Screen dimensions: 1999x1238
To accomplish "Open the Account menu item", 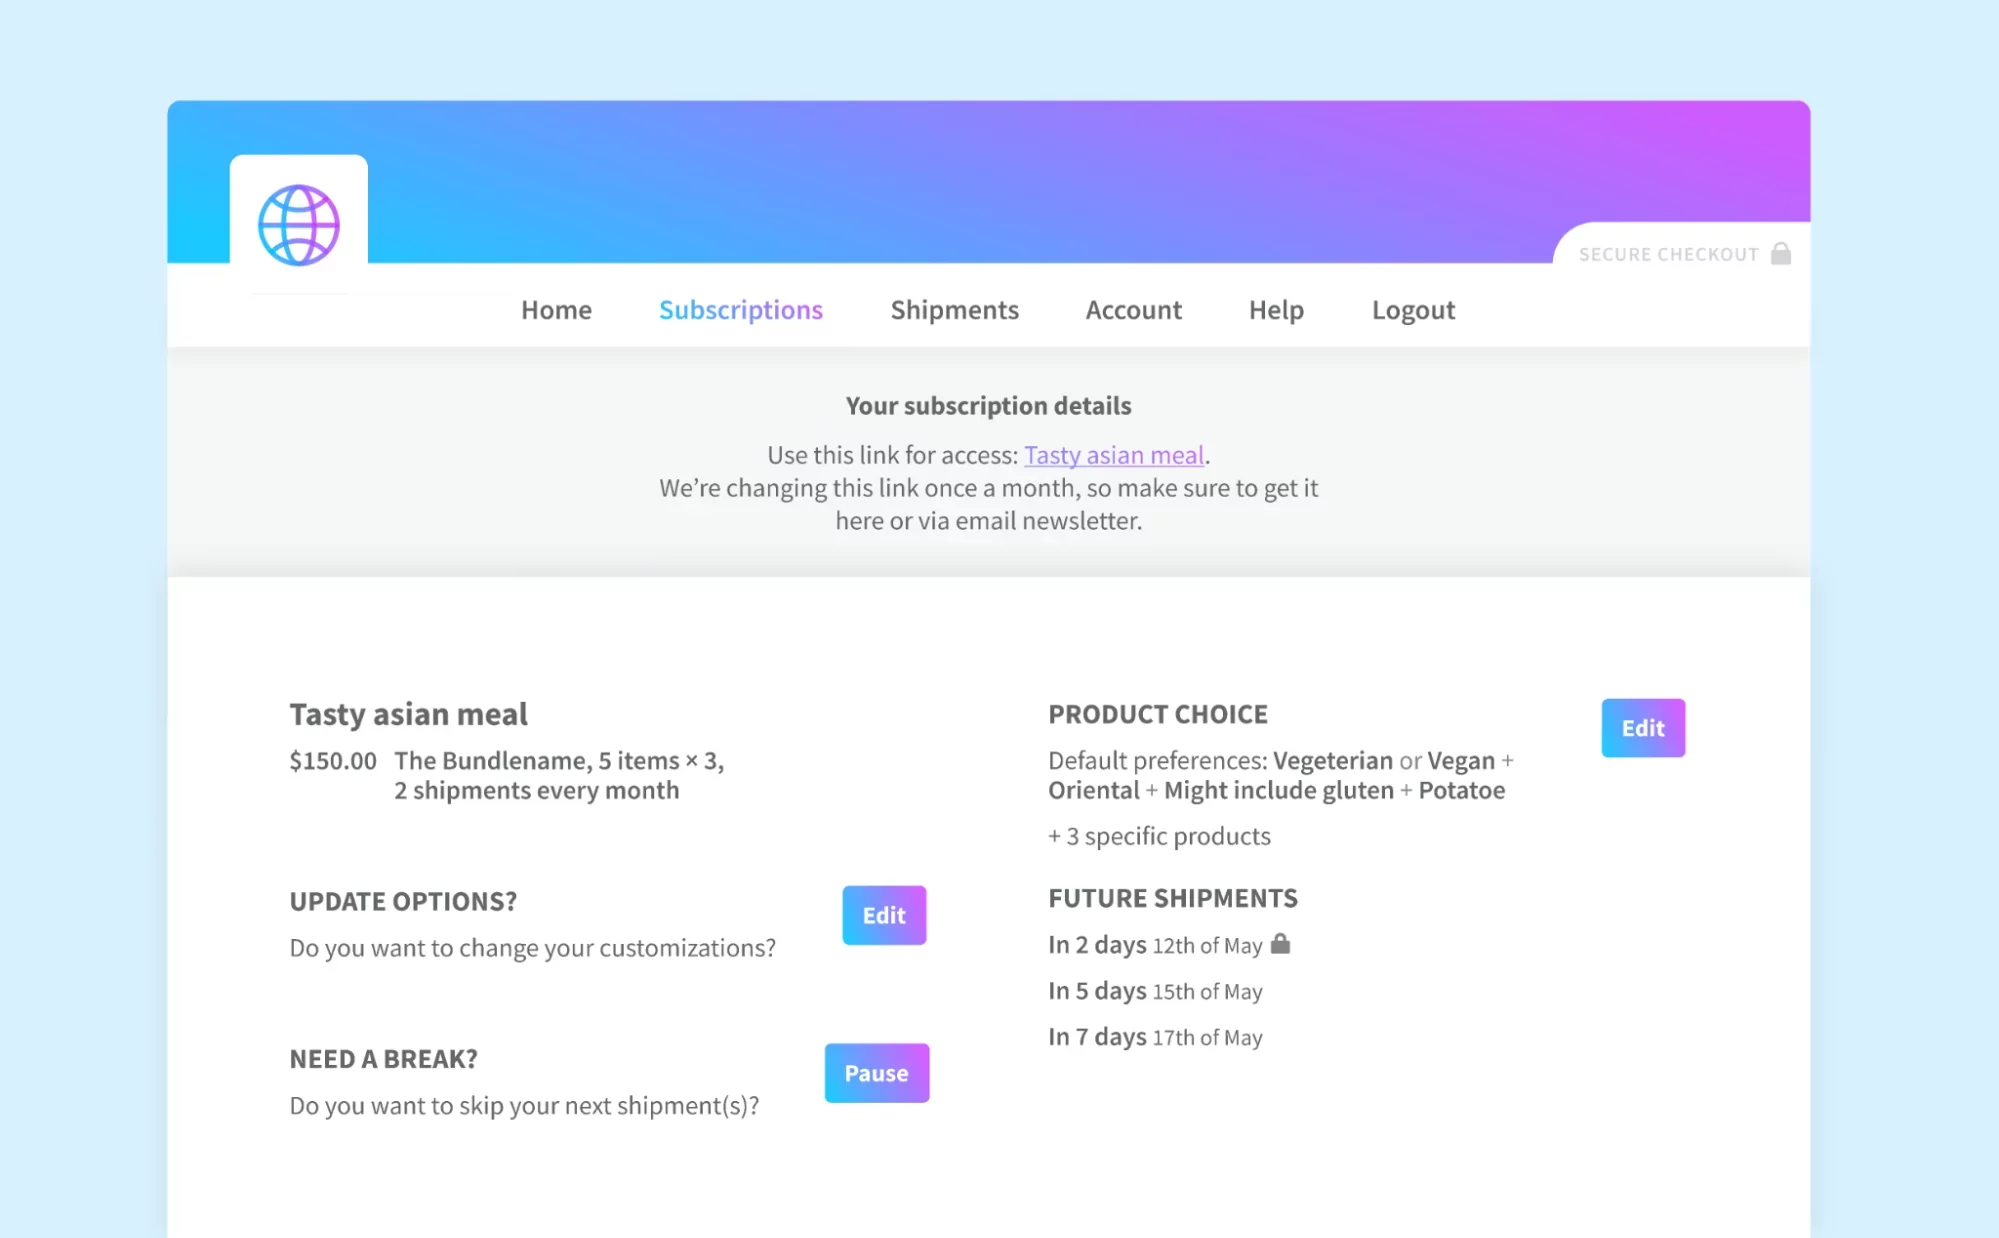I will [x=1133, y=310].
